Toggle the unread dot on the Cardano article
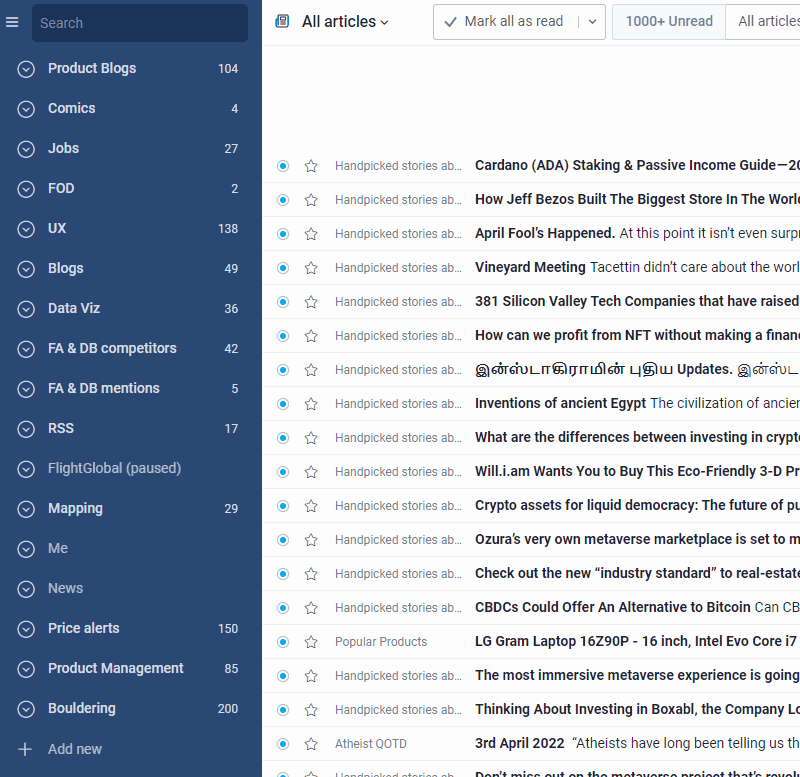 pos(283,165)
